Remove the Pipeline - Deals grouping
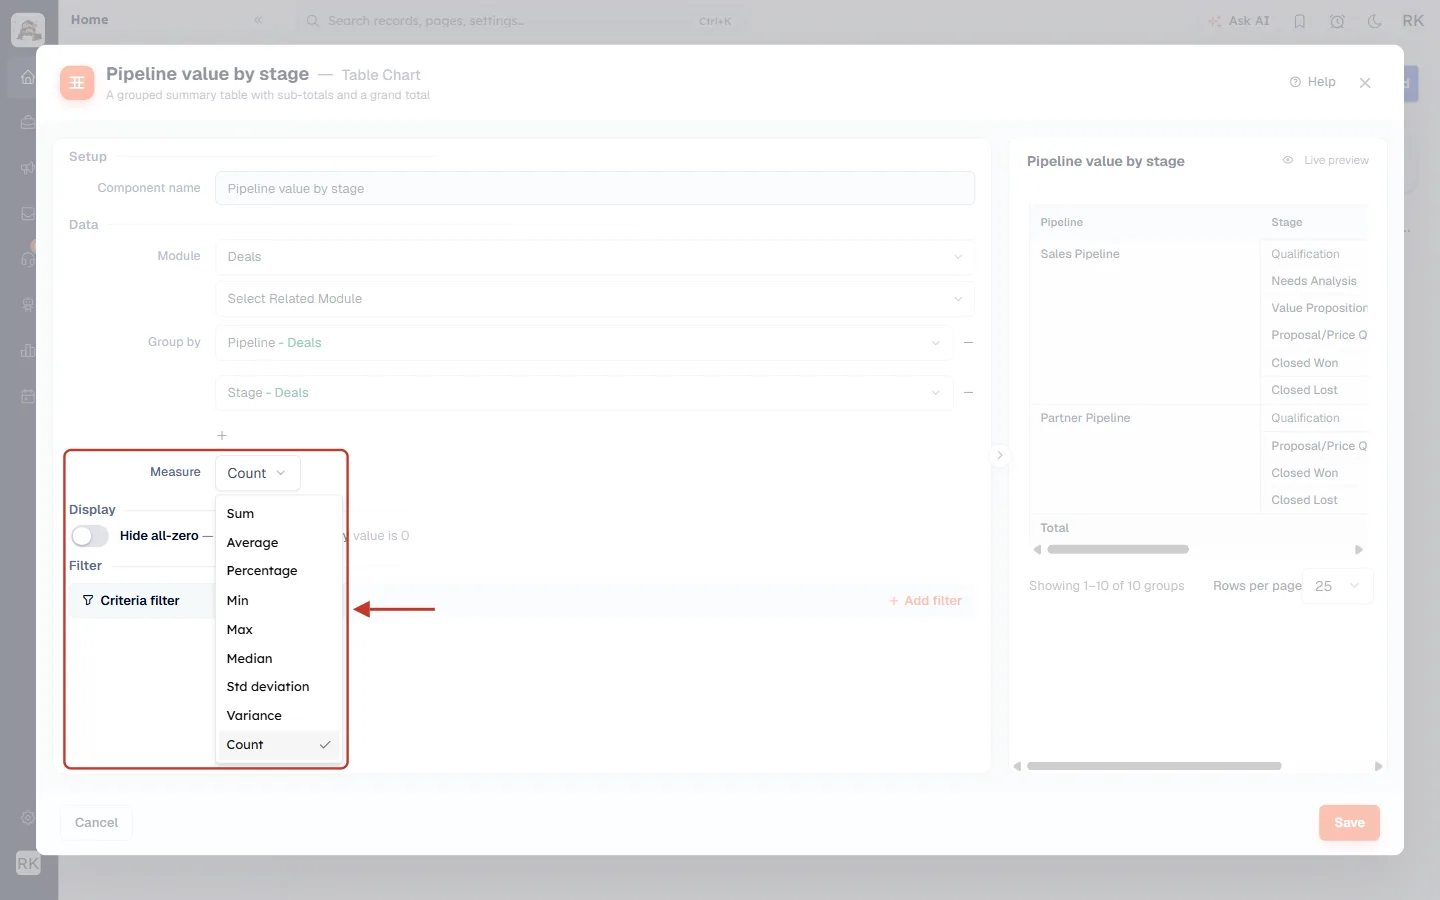 pyautogui.click(x=968, y=343)
